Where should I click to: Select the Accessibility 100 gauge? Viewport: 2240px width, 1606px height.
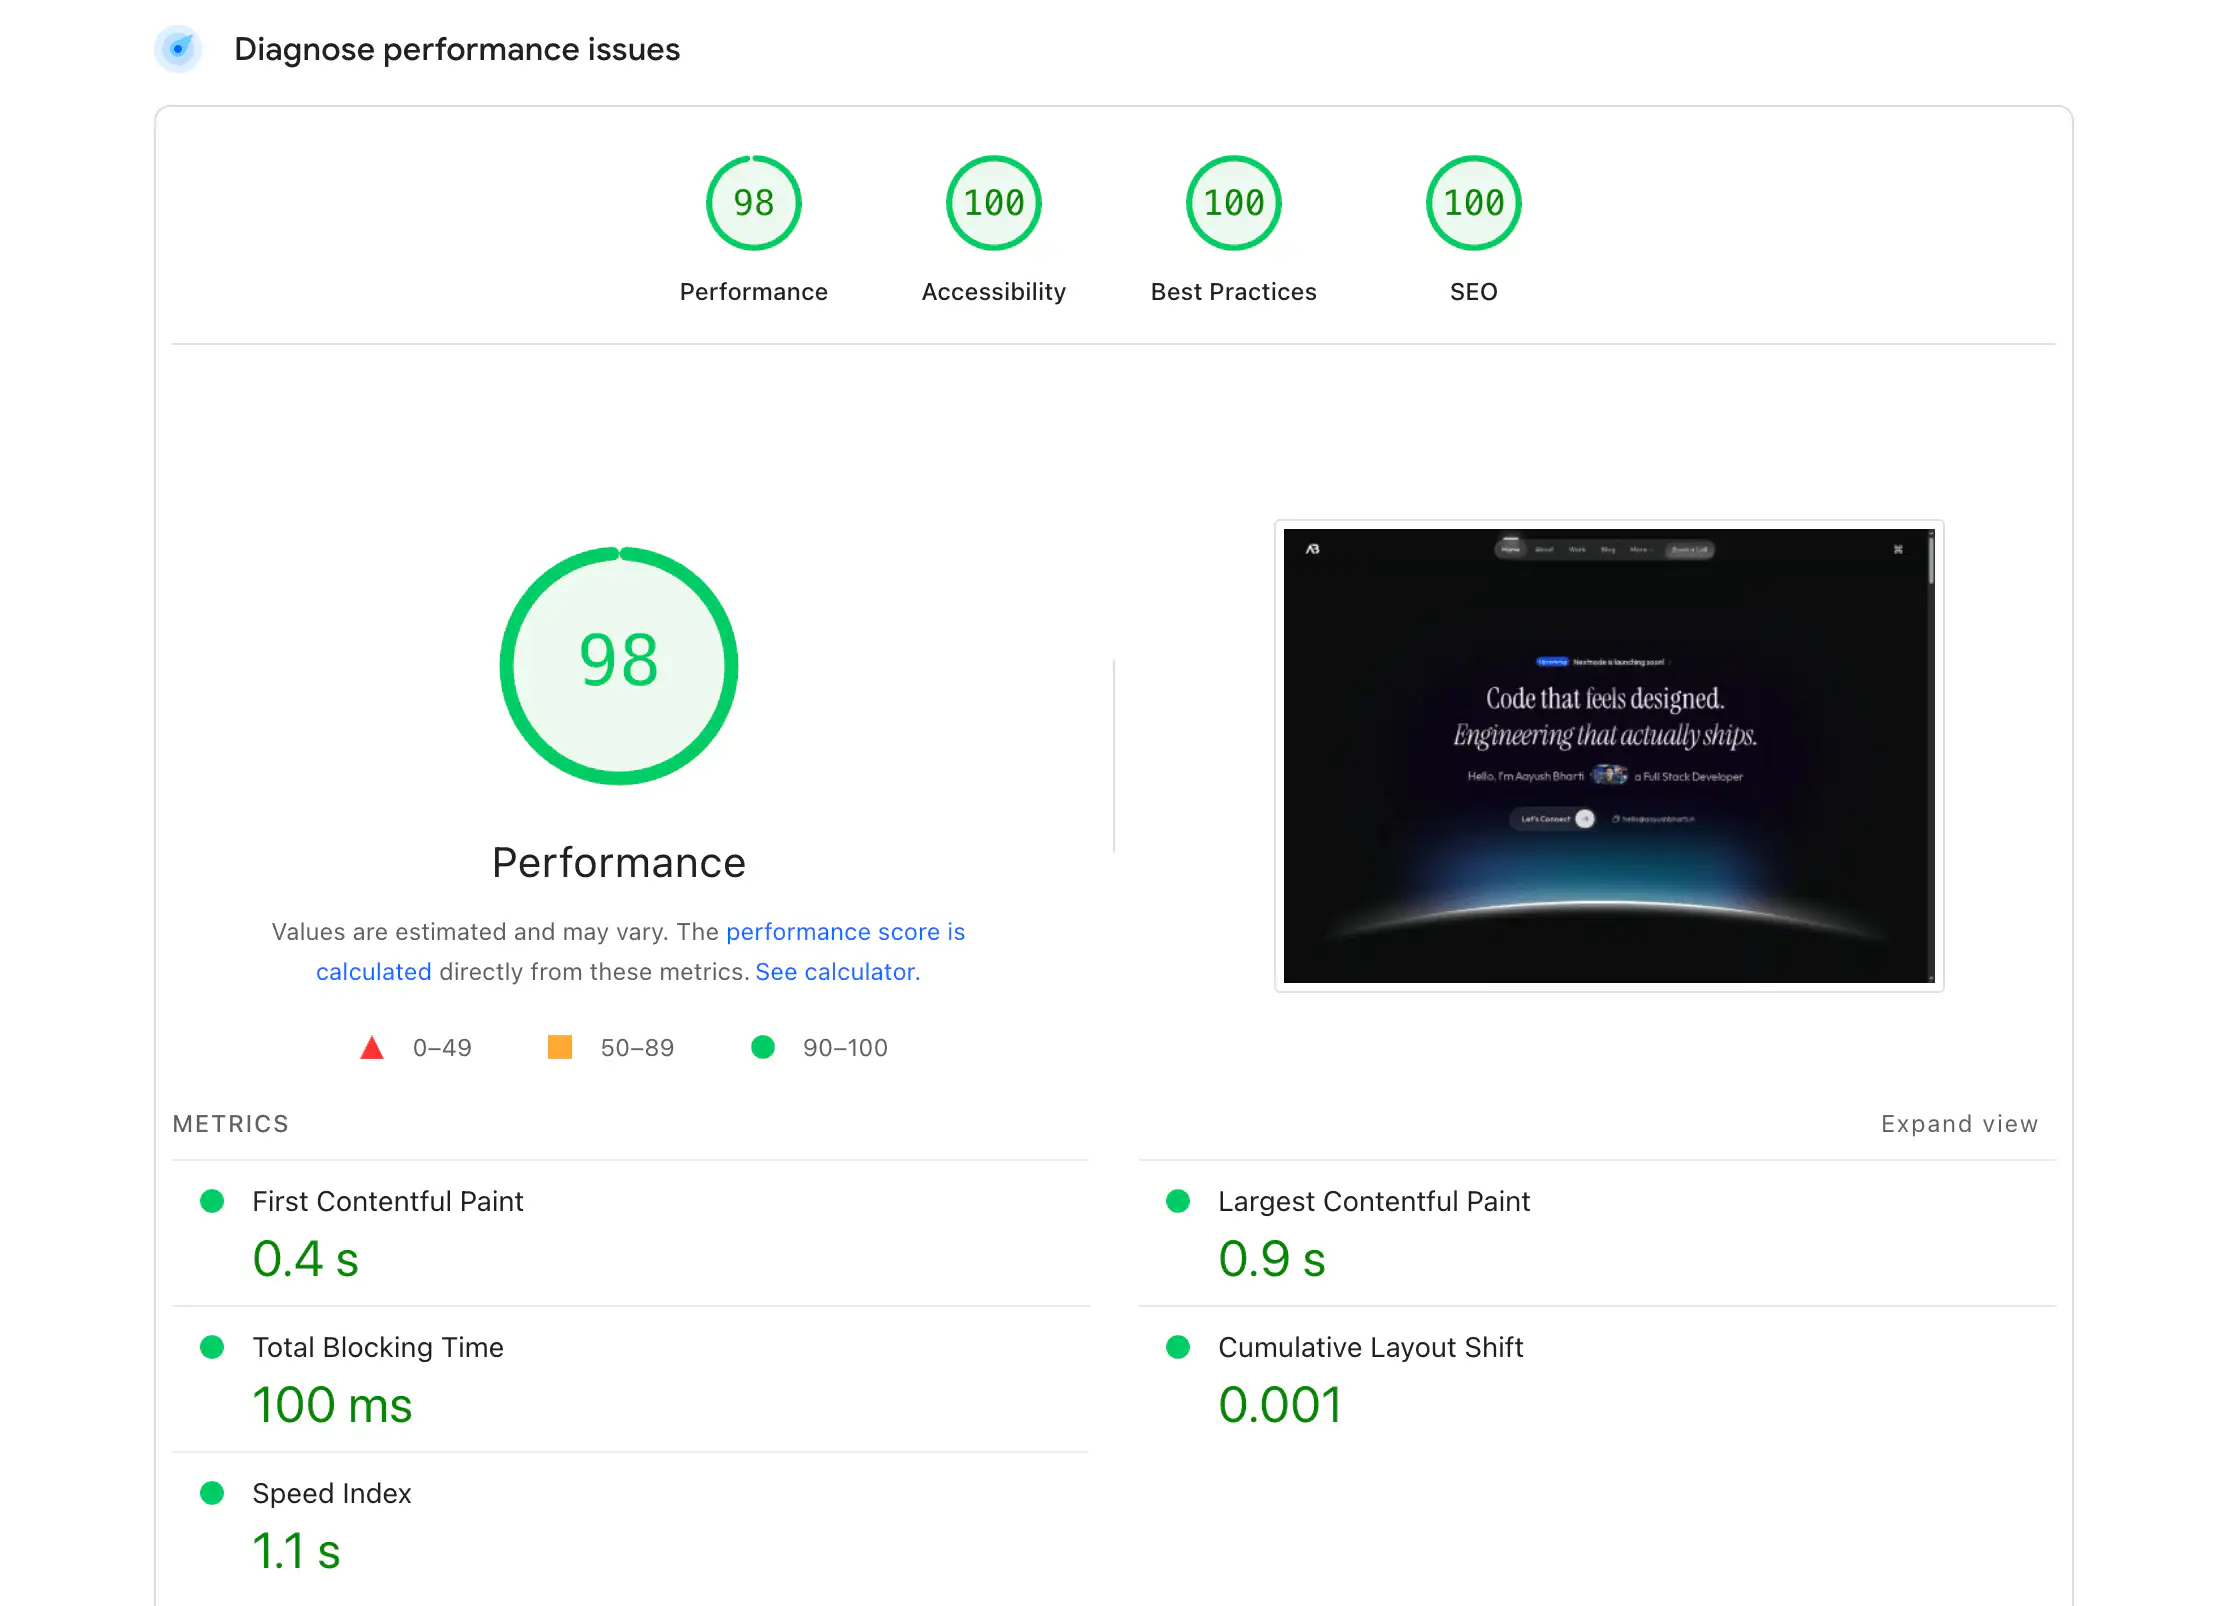993,202
